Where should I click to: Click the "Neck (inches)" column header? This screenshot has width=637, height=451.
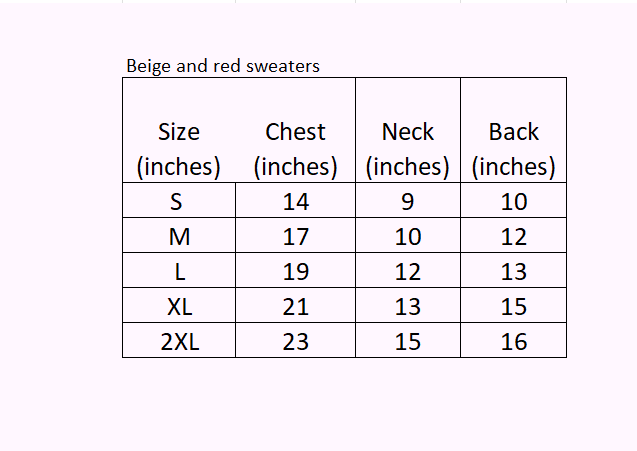coord(408,149)
